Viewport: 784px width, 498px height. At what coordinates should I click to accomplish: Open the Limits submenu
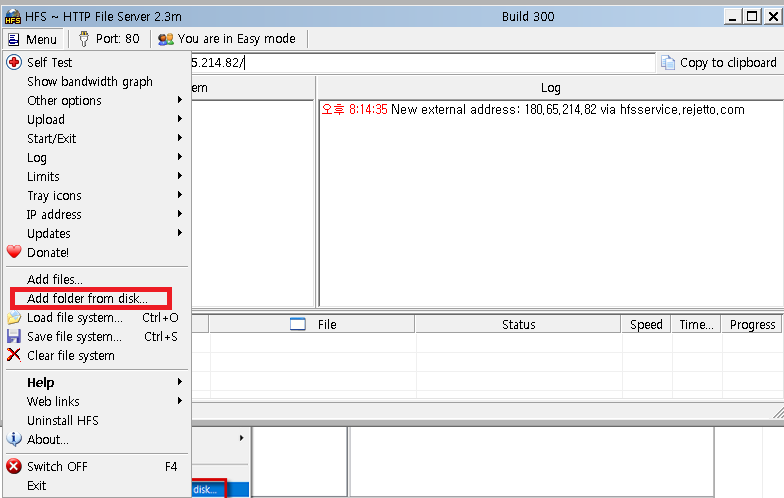(96, 176)
